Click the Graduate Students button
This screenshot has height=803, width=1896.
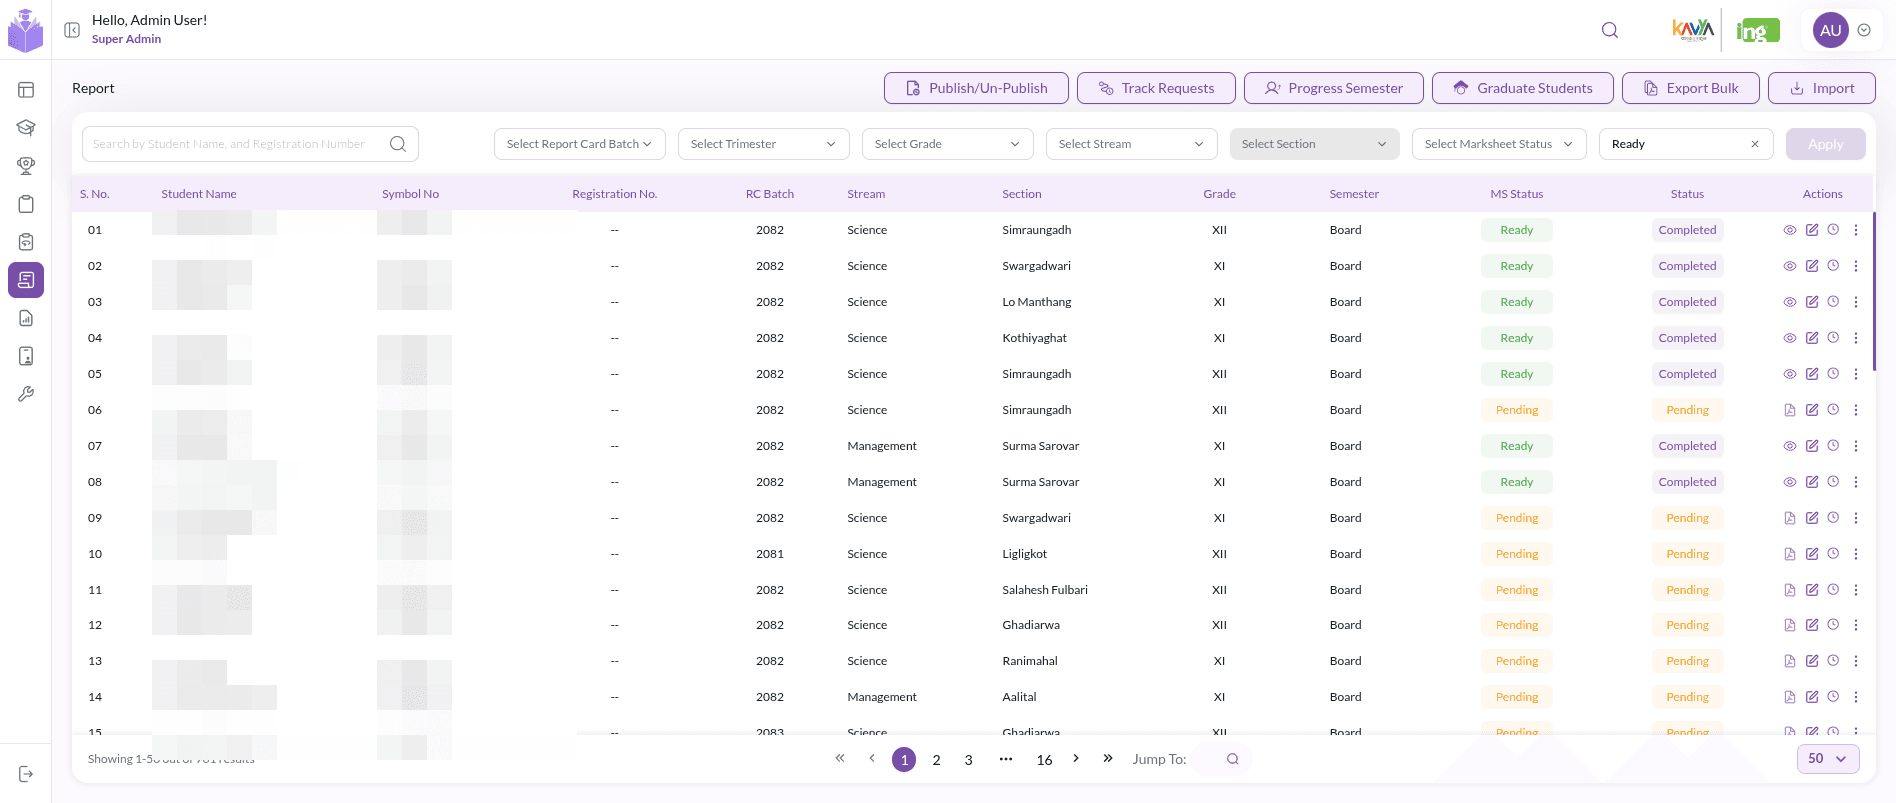click(x=1523, y=88)
